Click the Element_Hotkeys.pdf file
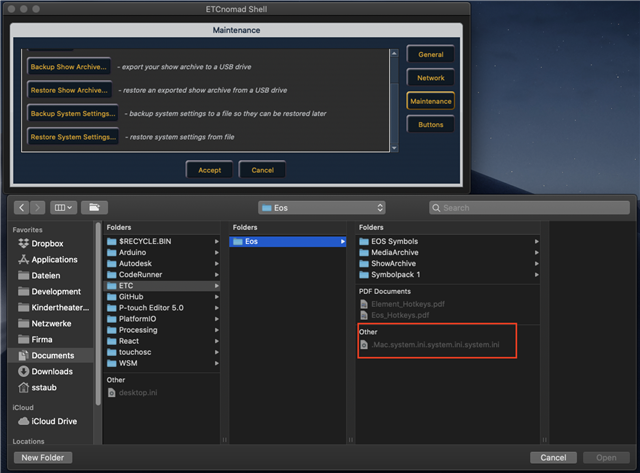The image size is (640, 473). [x=402, y=304]
